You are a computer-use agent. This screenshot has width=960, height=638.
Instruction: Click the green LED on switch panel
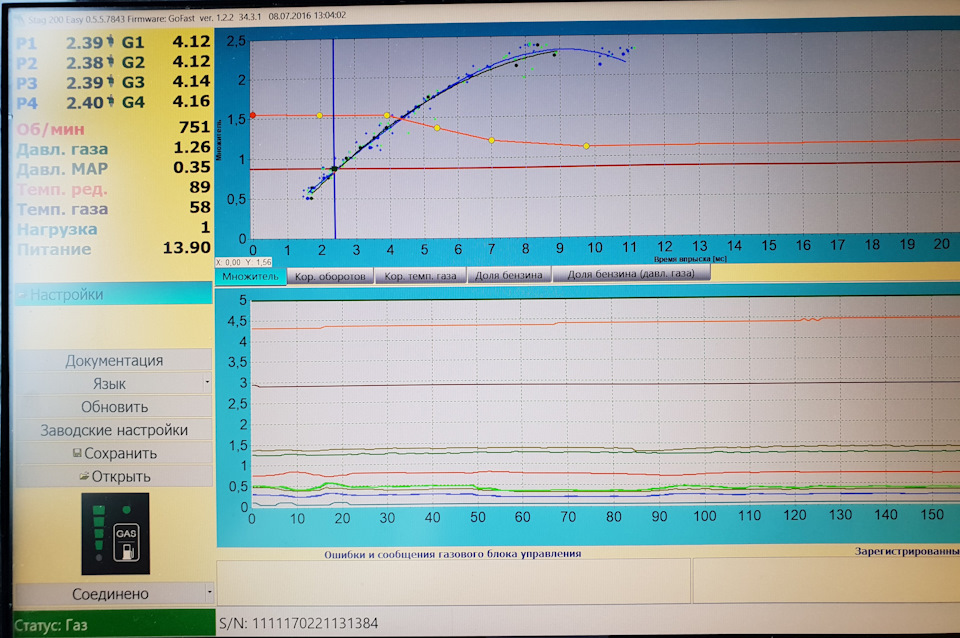pyautogui.click(x=127, y=509)
